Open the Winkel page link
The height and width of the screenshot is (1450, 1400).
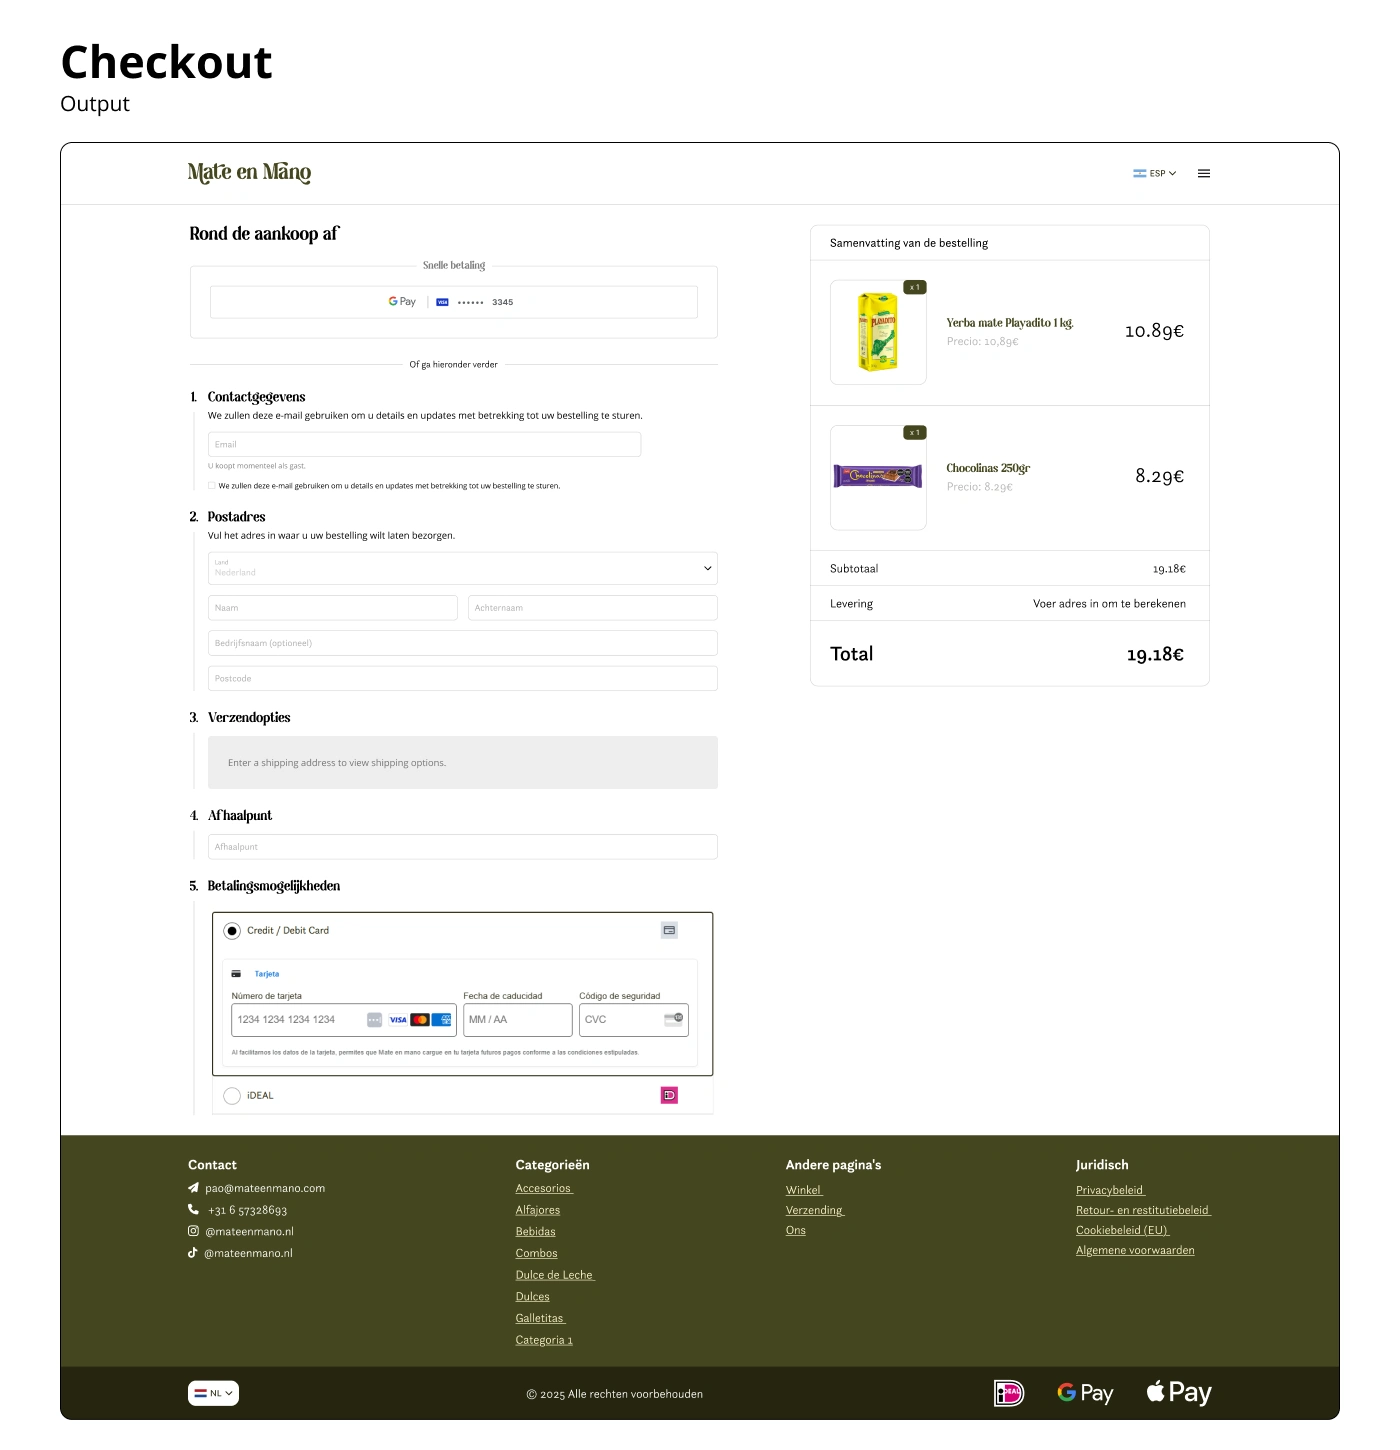coord(803,1190)
